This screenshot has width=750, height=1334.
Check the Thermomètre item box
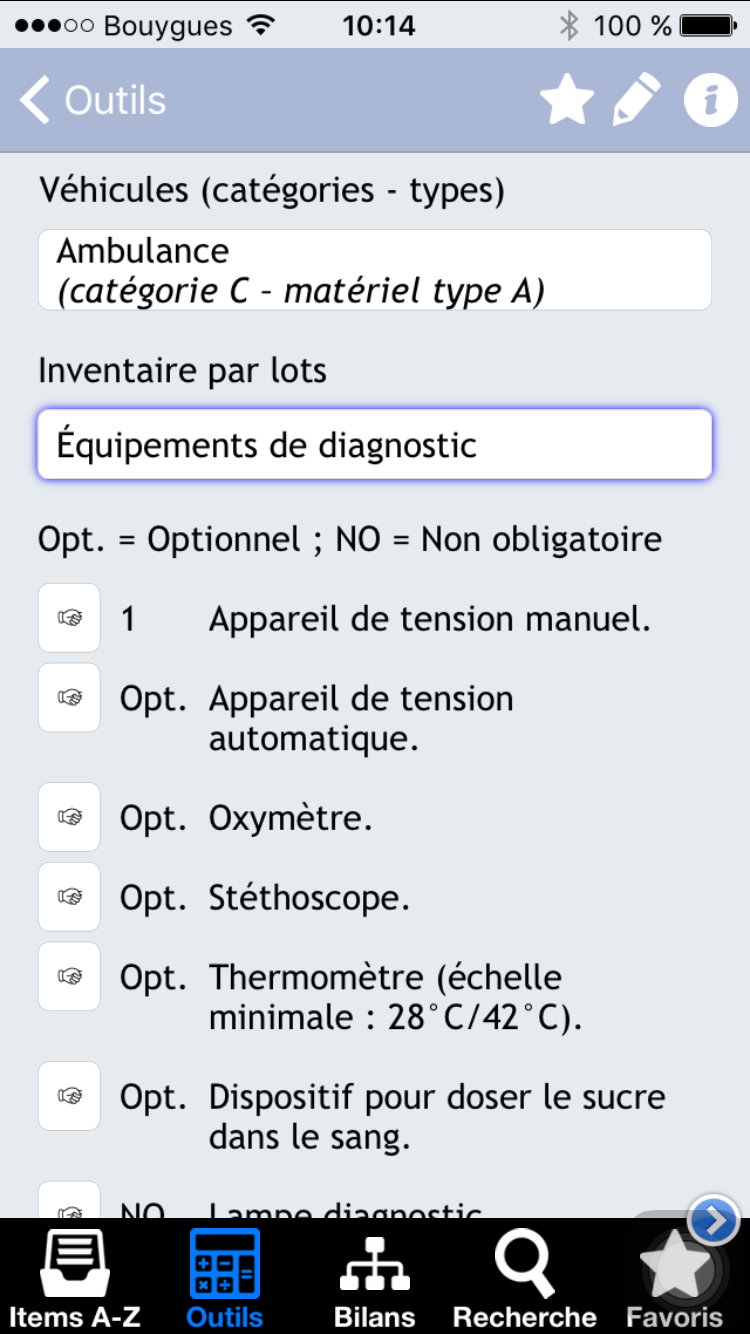pos(69,976)
